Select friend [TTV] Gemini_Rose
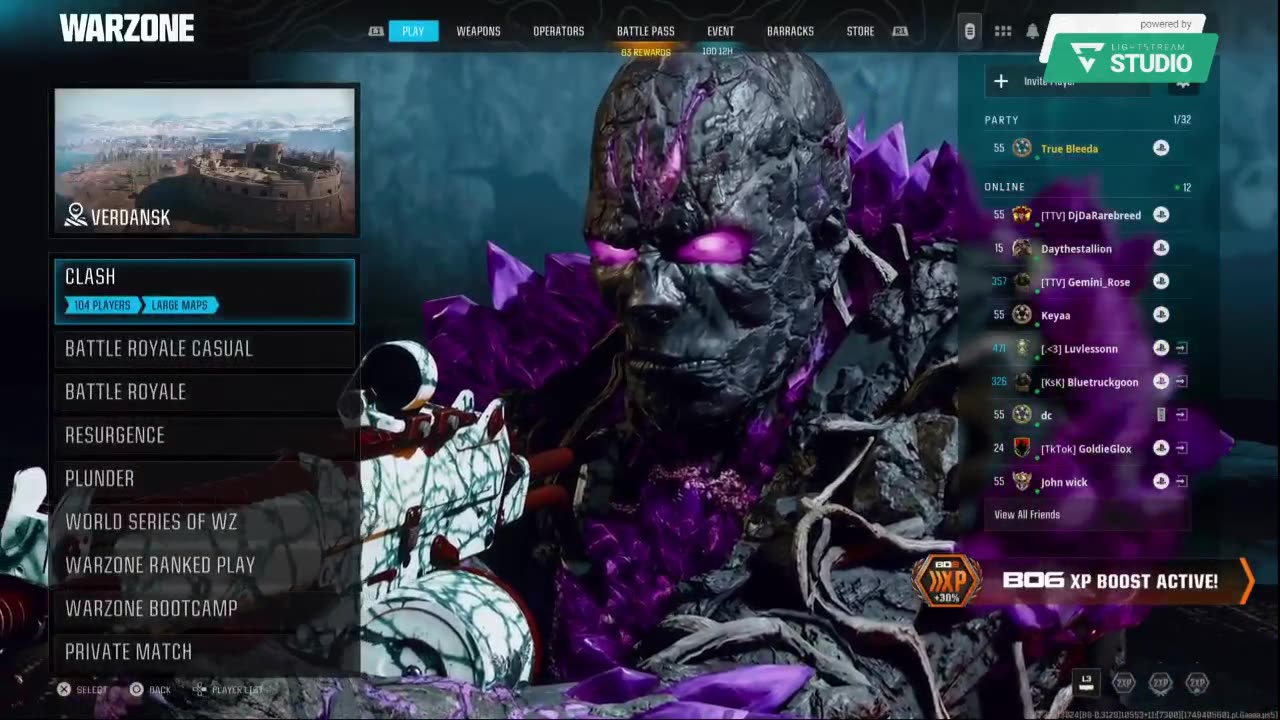The image size is (1280, 720). (1087, 282)
